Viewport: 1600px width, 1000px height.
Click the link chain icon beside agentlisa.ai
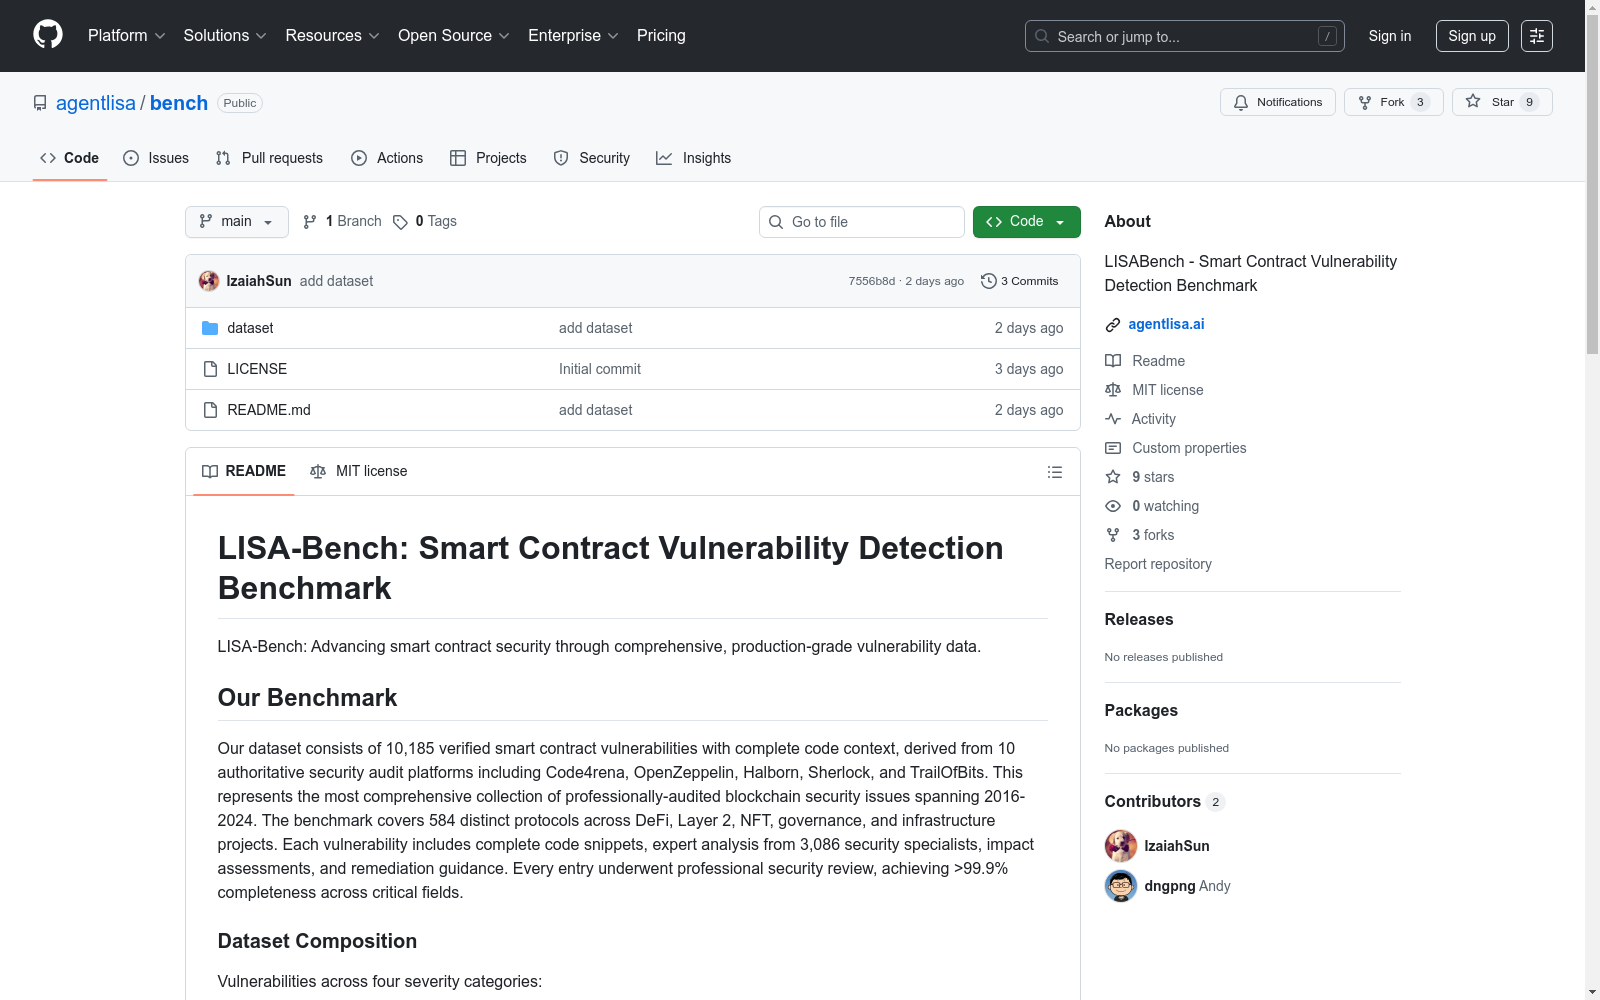(1113, 325)
